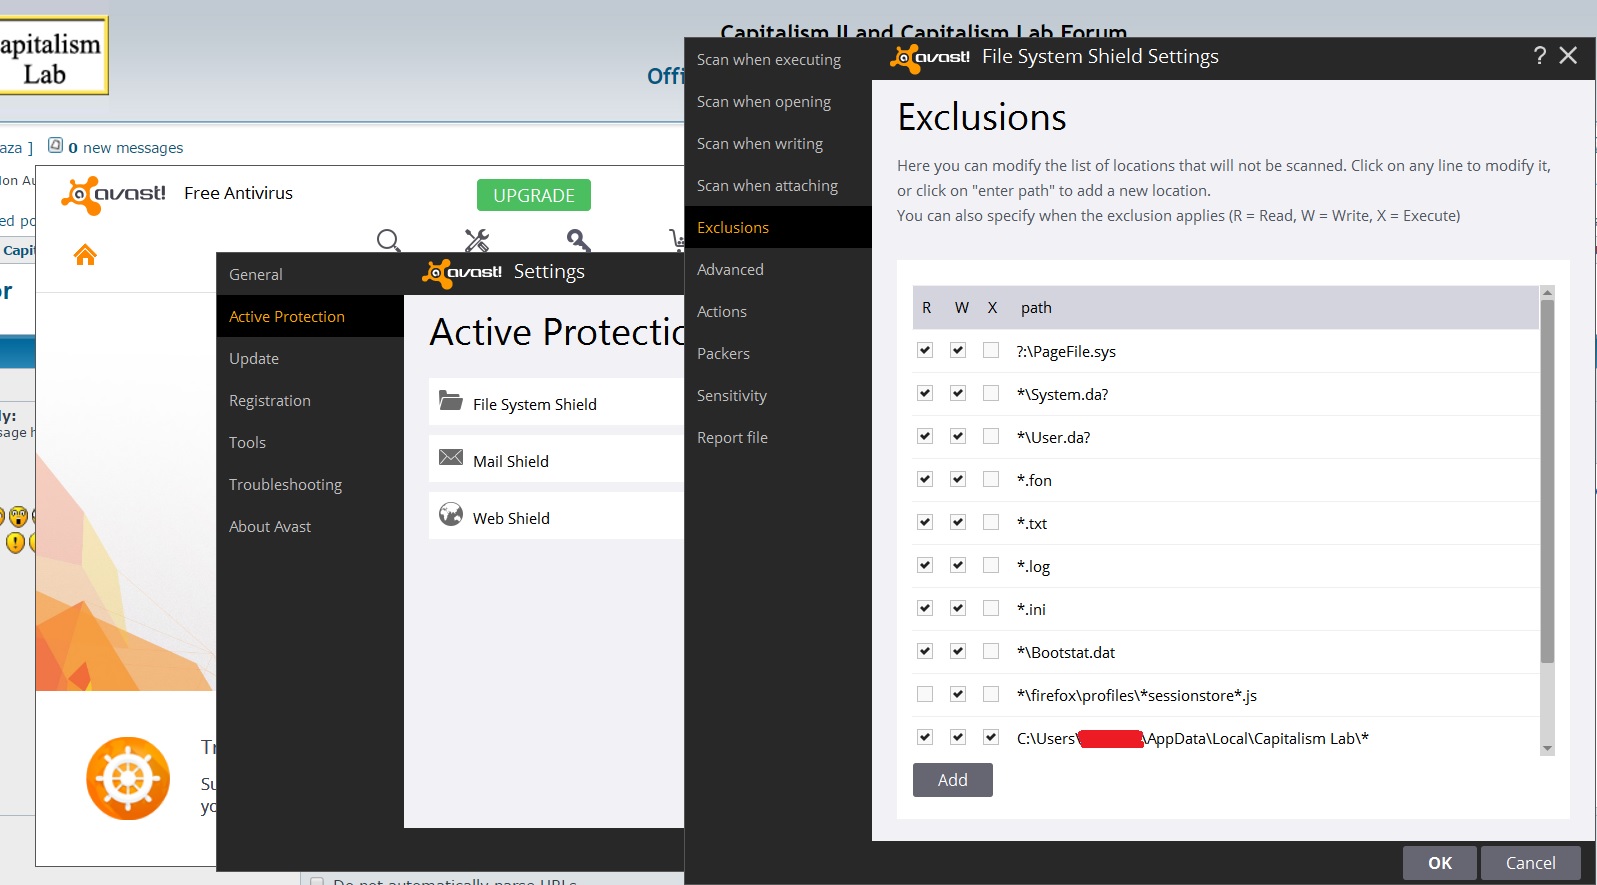
Task: Cancel the File System Shield Settings dialog
Action: coord(1530,863)
